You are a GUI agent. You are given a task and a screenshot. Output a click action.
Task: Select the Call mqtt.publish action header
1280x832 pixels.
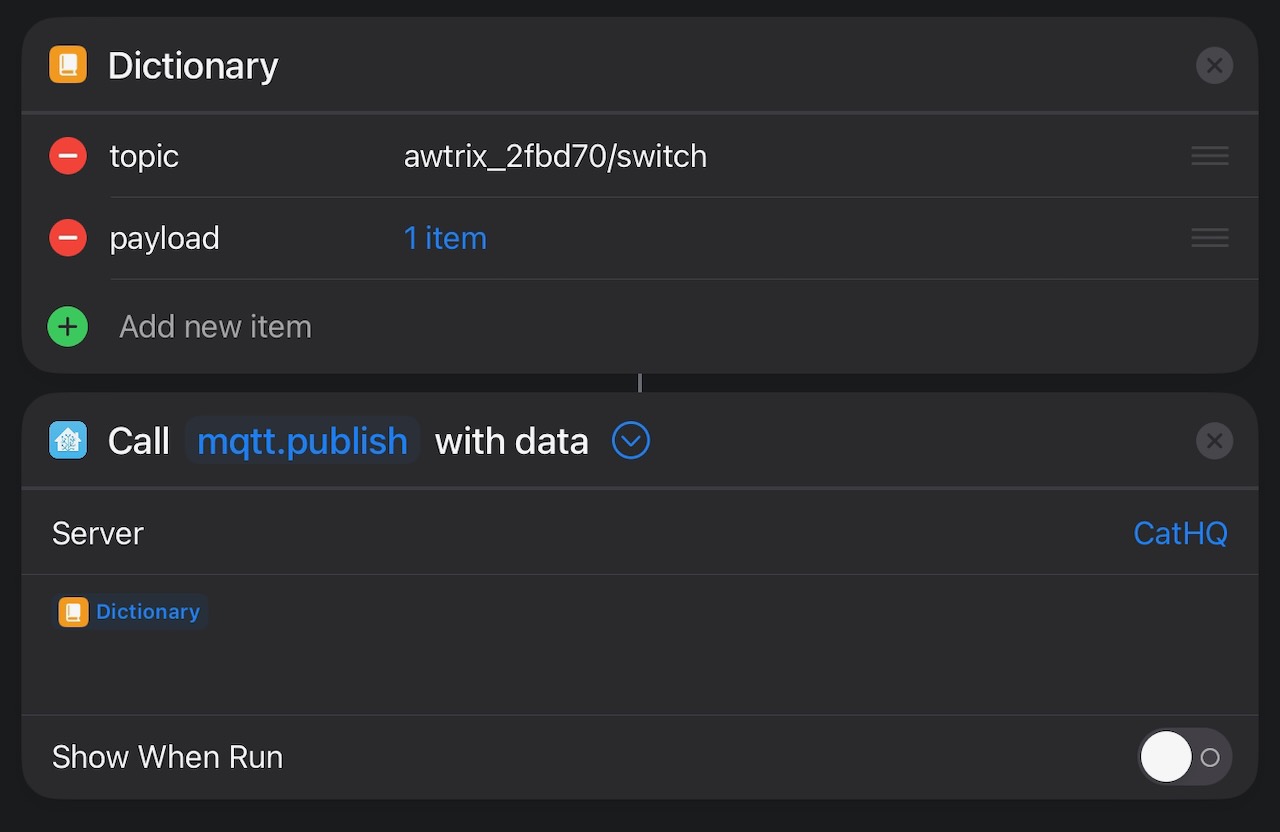click(x=139, y=440)
